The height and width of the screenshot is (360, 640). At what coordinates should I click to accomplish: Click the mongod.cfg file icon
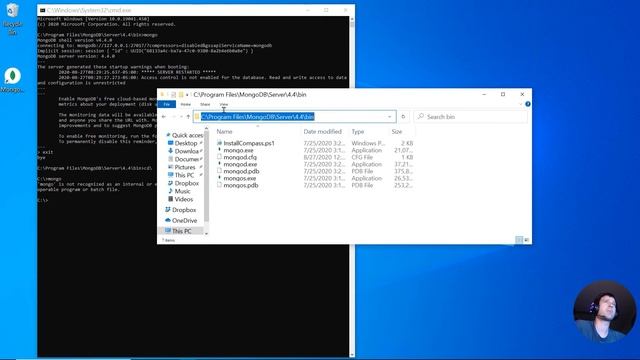219,157
